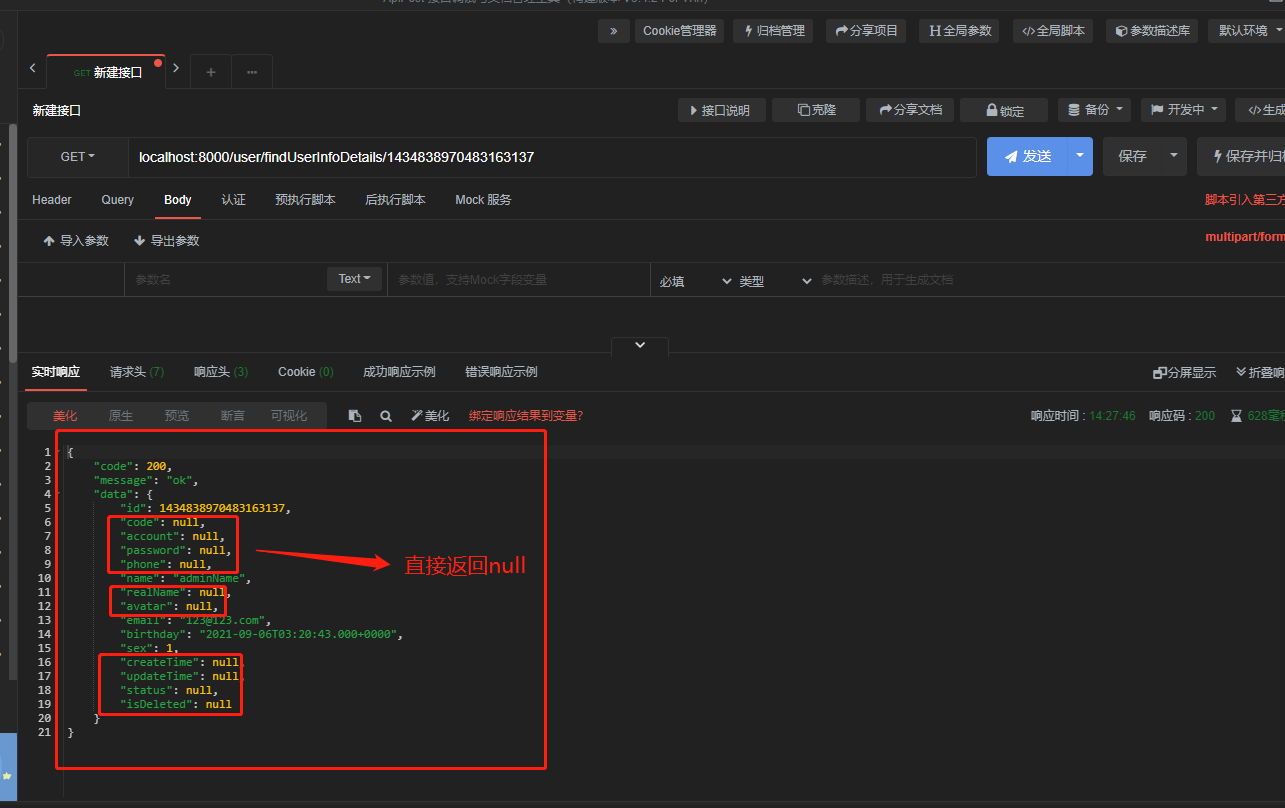1285x808 pixels.
Task: Select the 原生 raw view mode
Action: (120, 416)
